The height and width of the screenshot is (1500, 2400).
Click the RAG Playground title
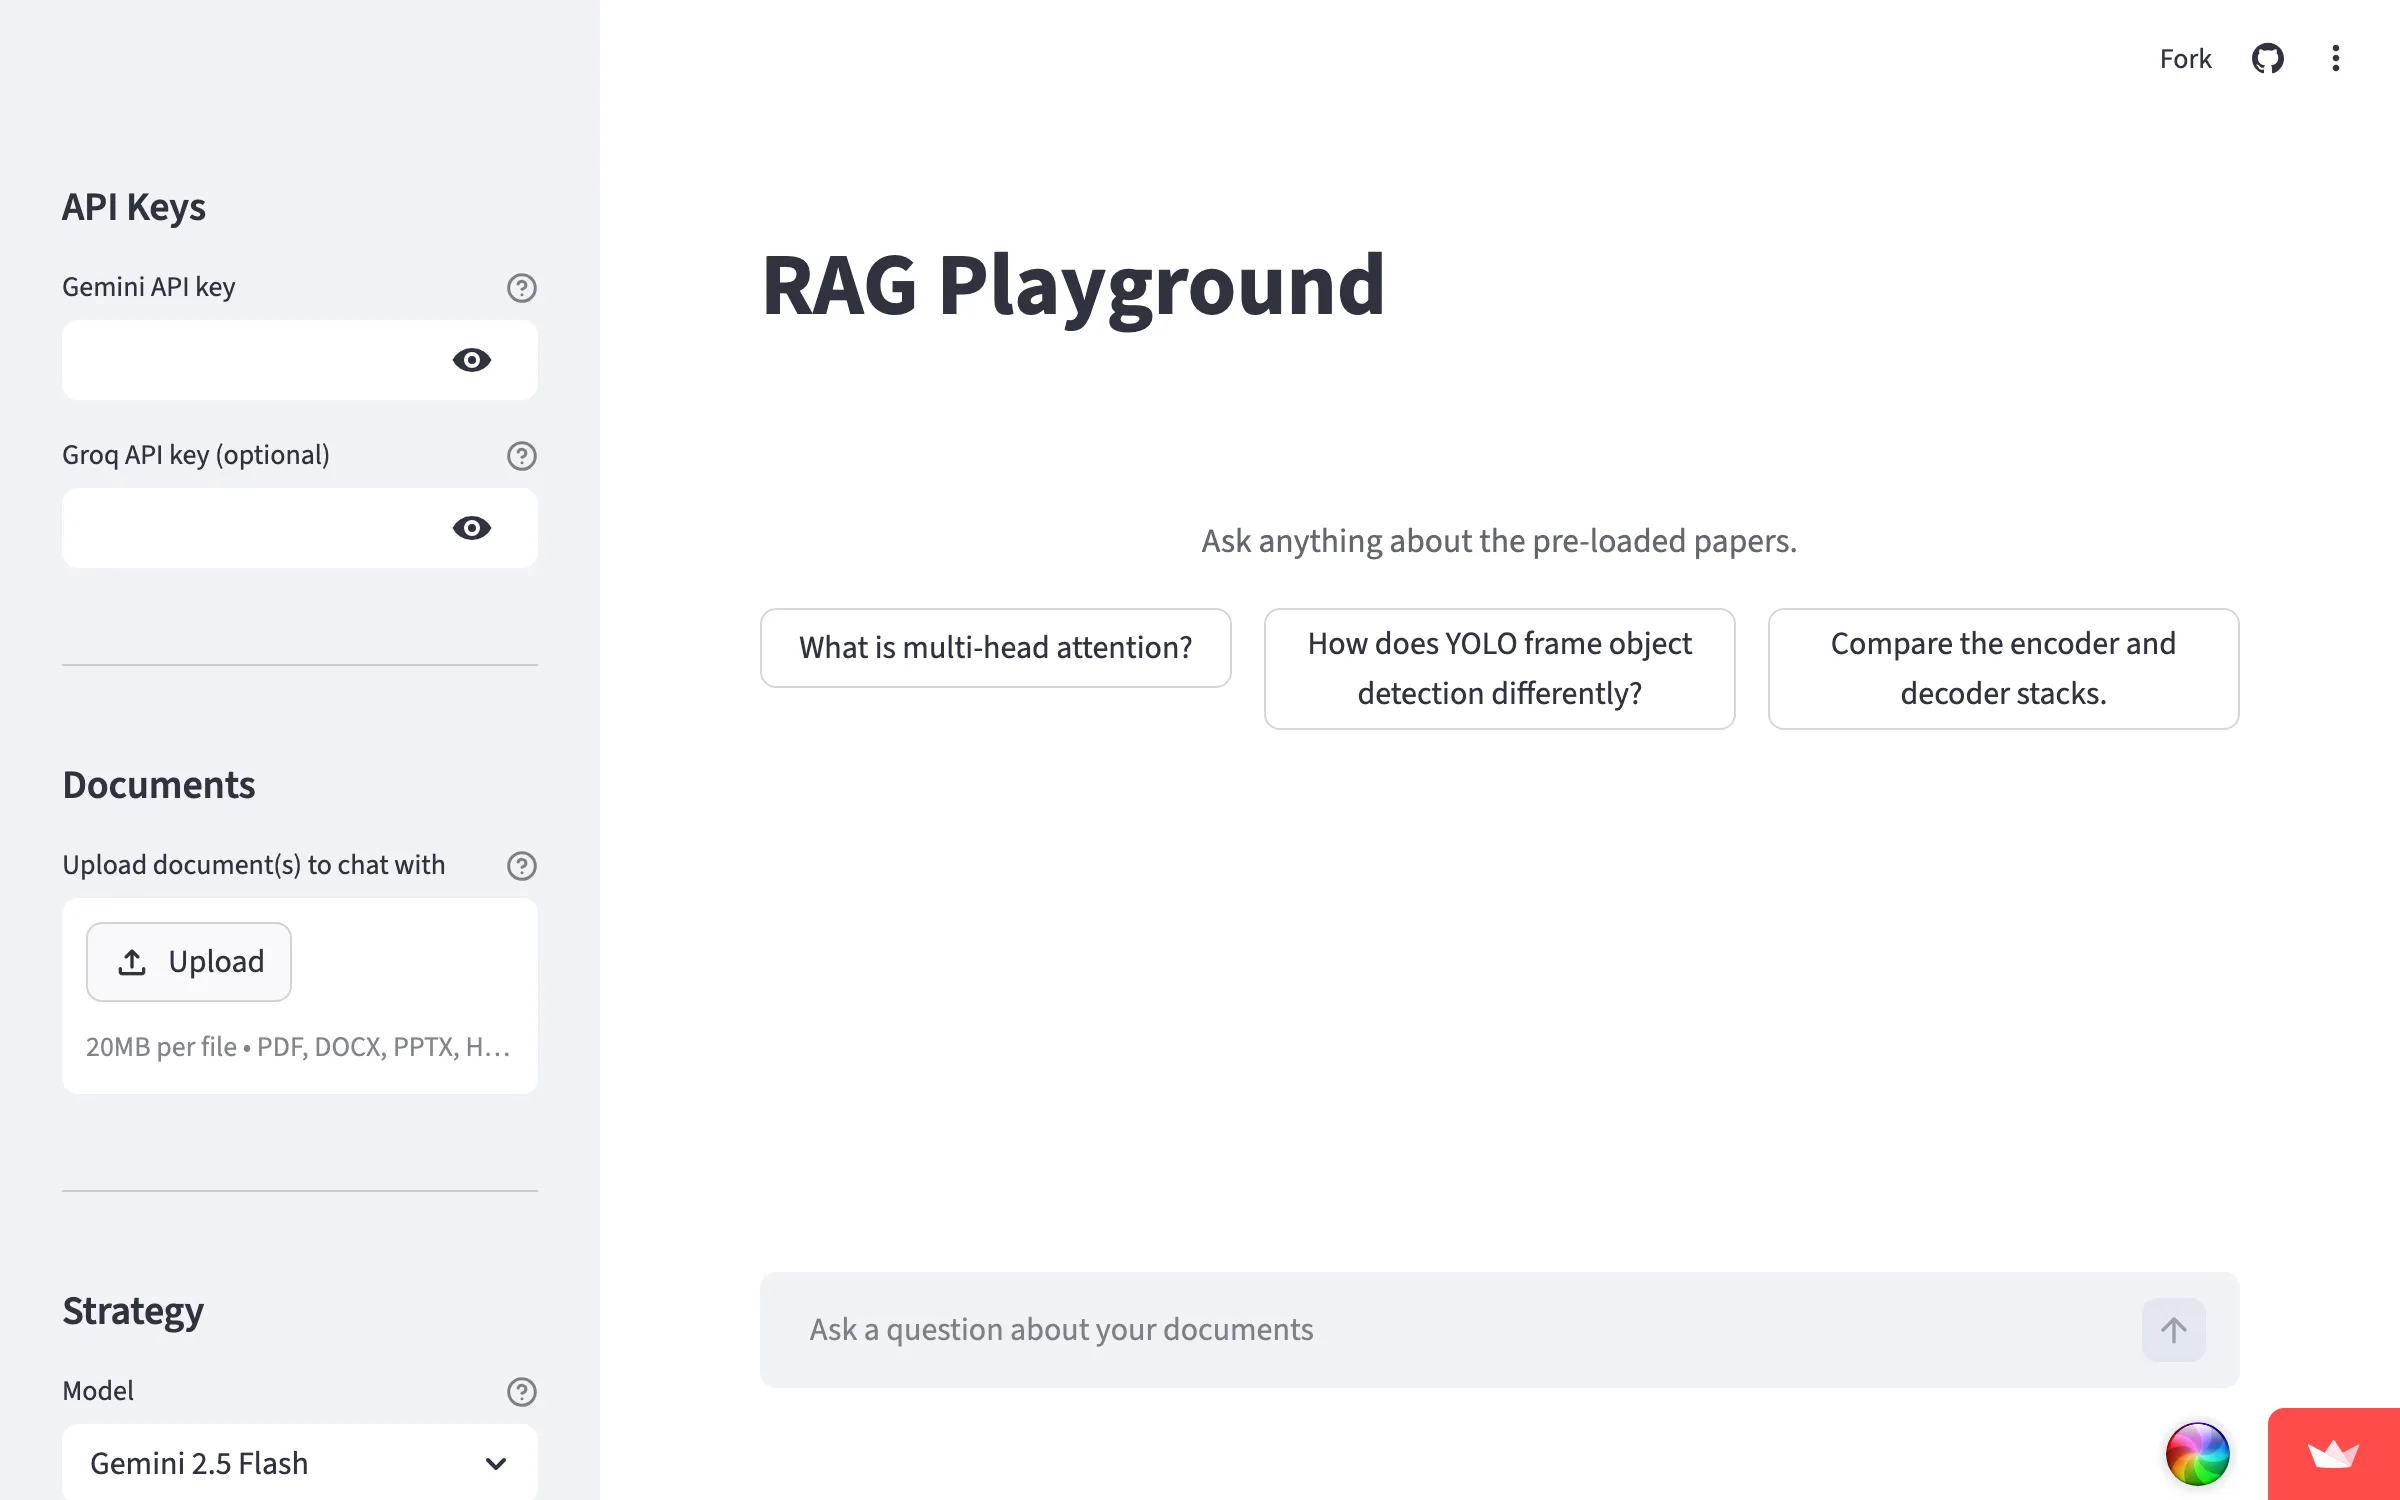1073,287
